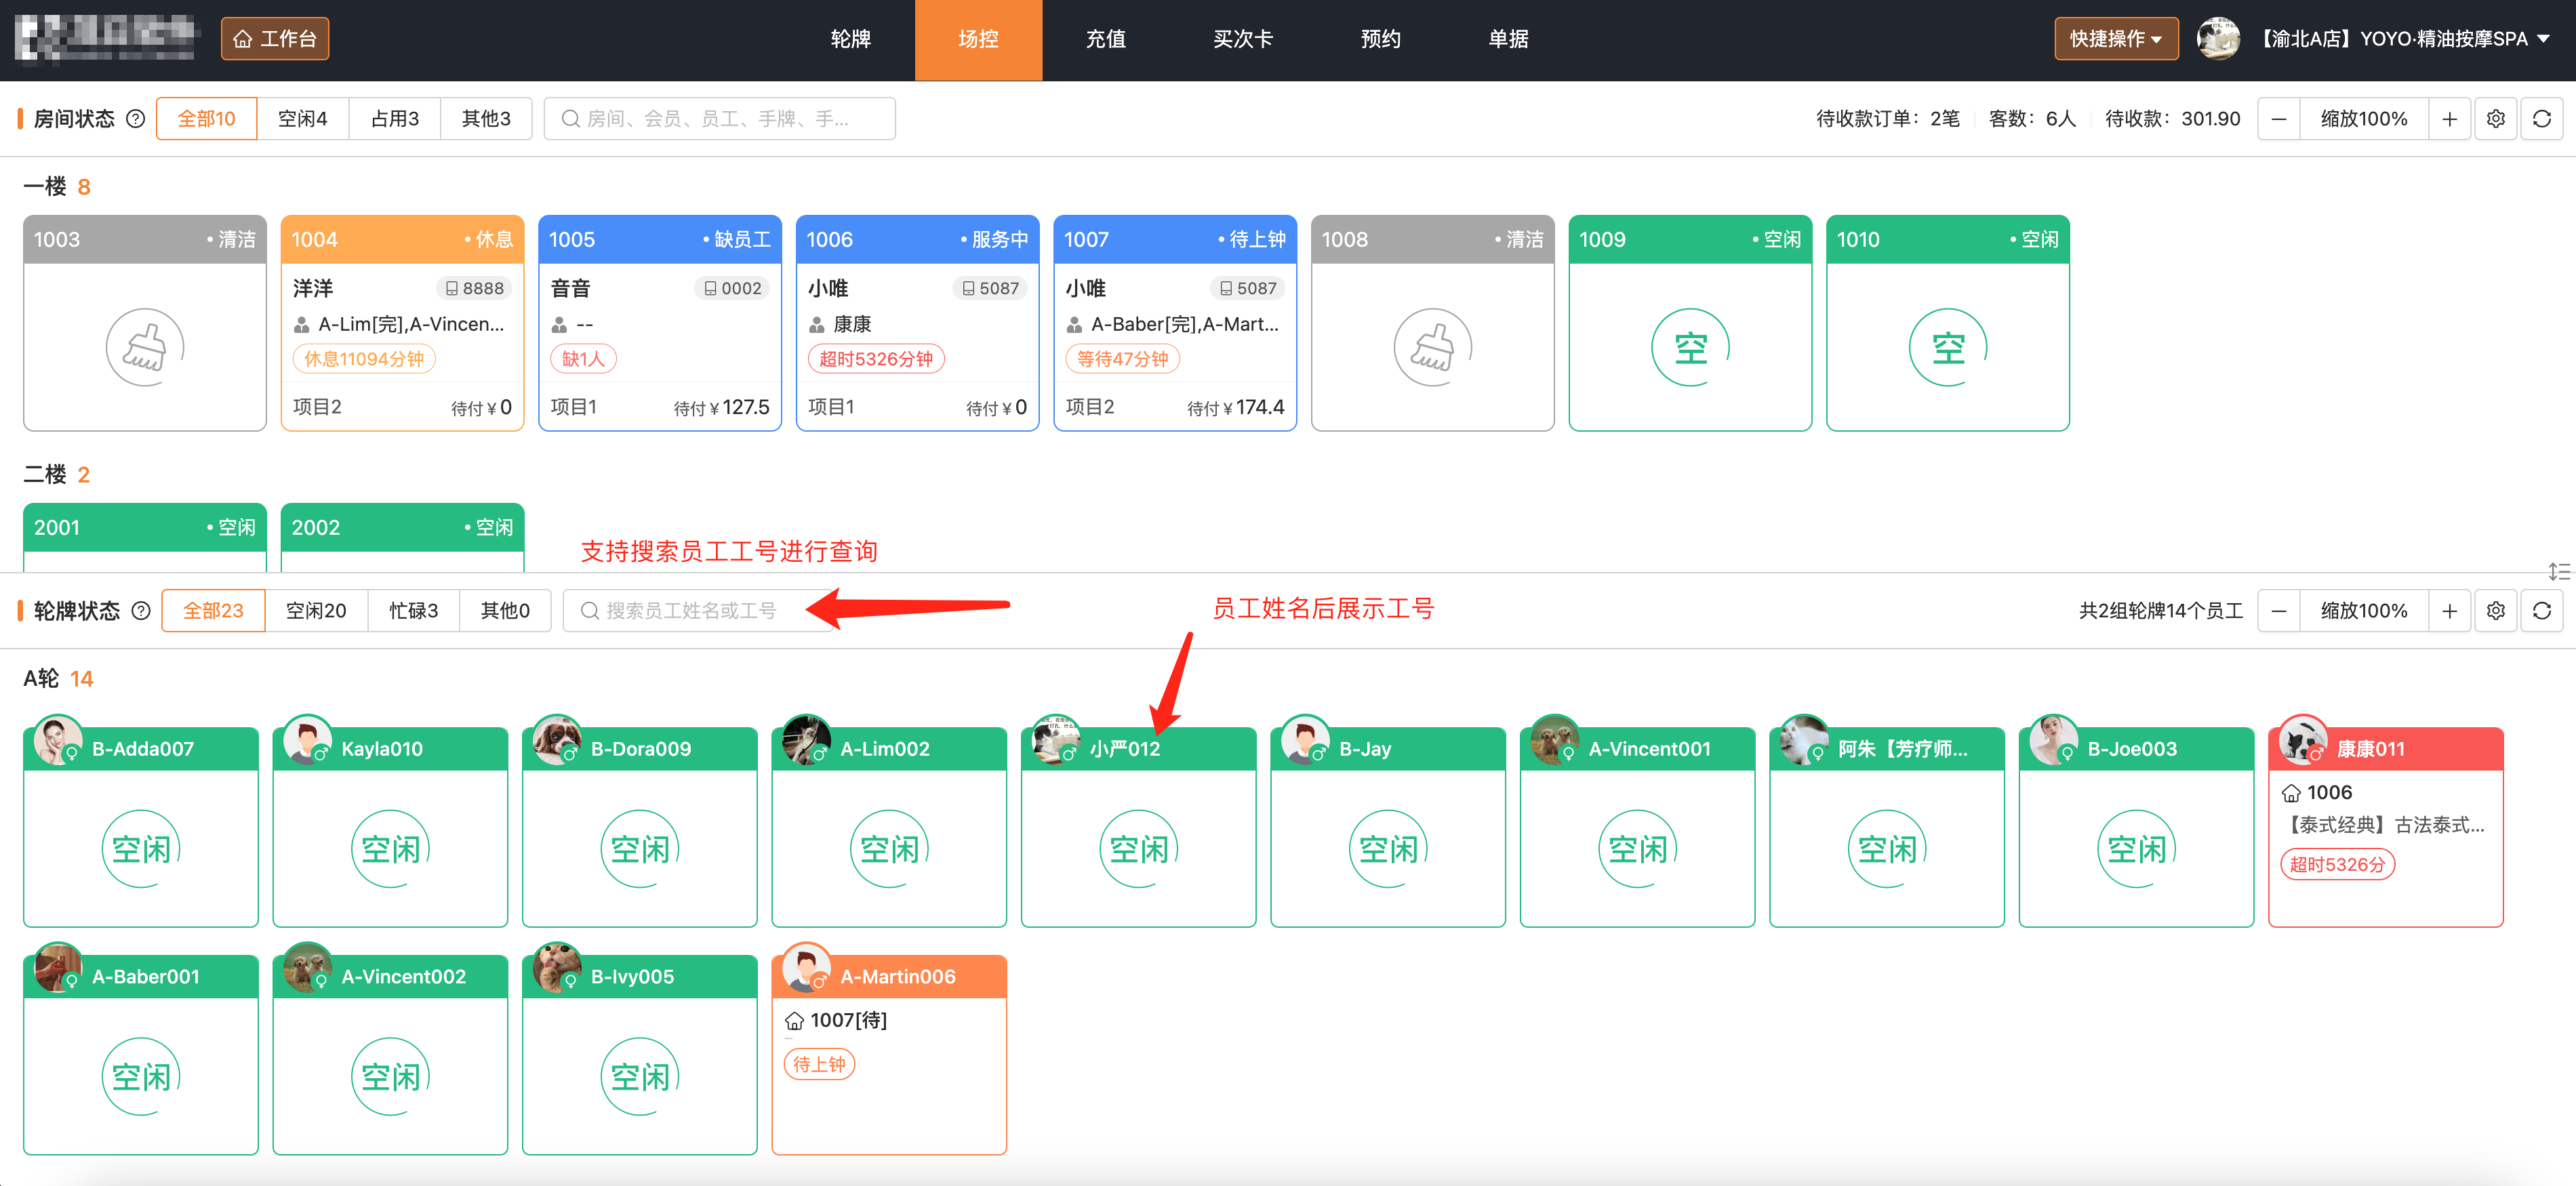Click the panel height resize icon
The image size is (2576, 1186).
(x=2558, y=571)
